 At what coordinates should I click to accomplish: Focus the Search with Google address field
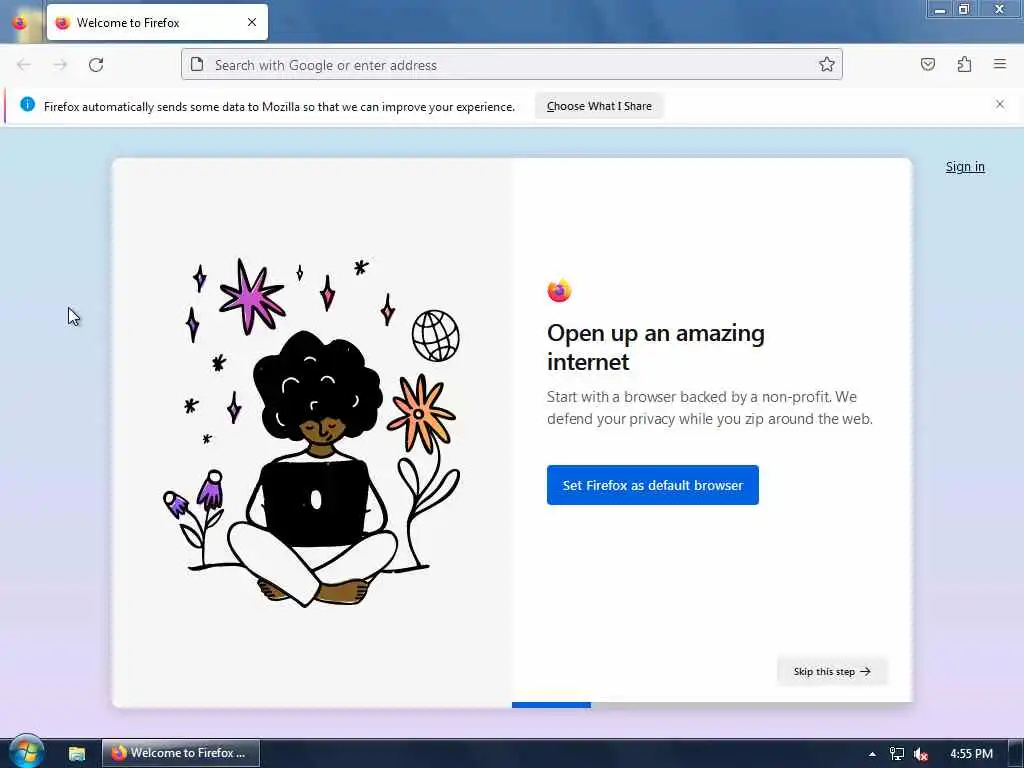pyautogui.click(x=511, y=65)
